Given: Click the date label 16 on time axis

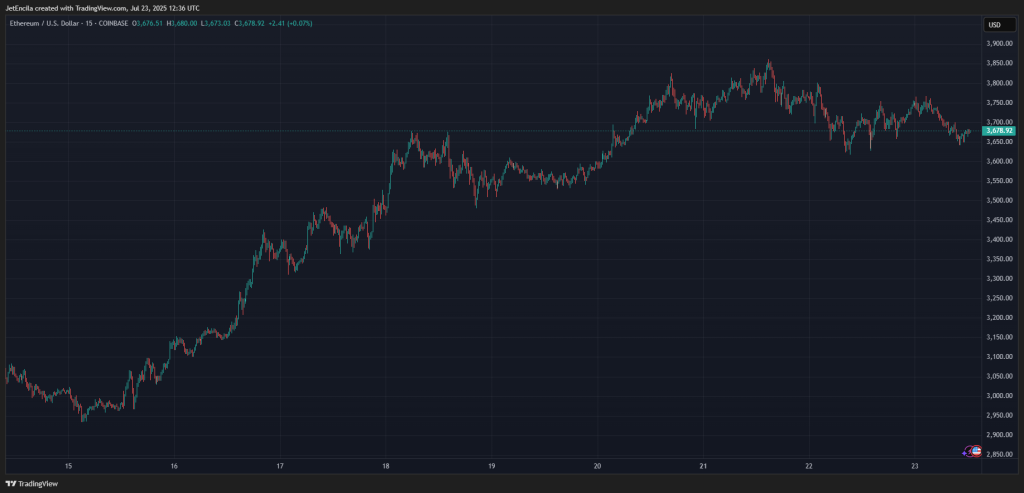Looking at the screenshot, I should tap(174, 466).
